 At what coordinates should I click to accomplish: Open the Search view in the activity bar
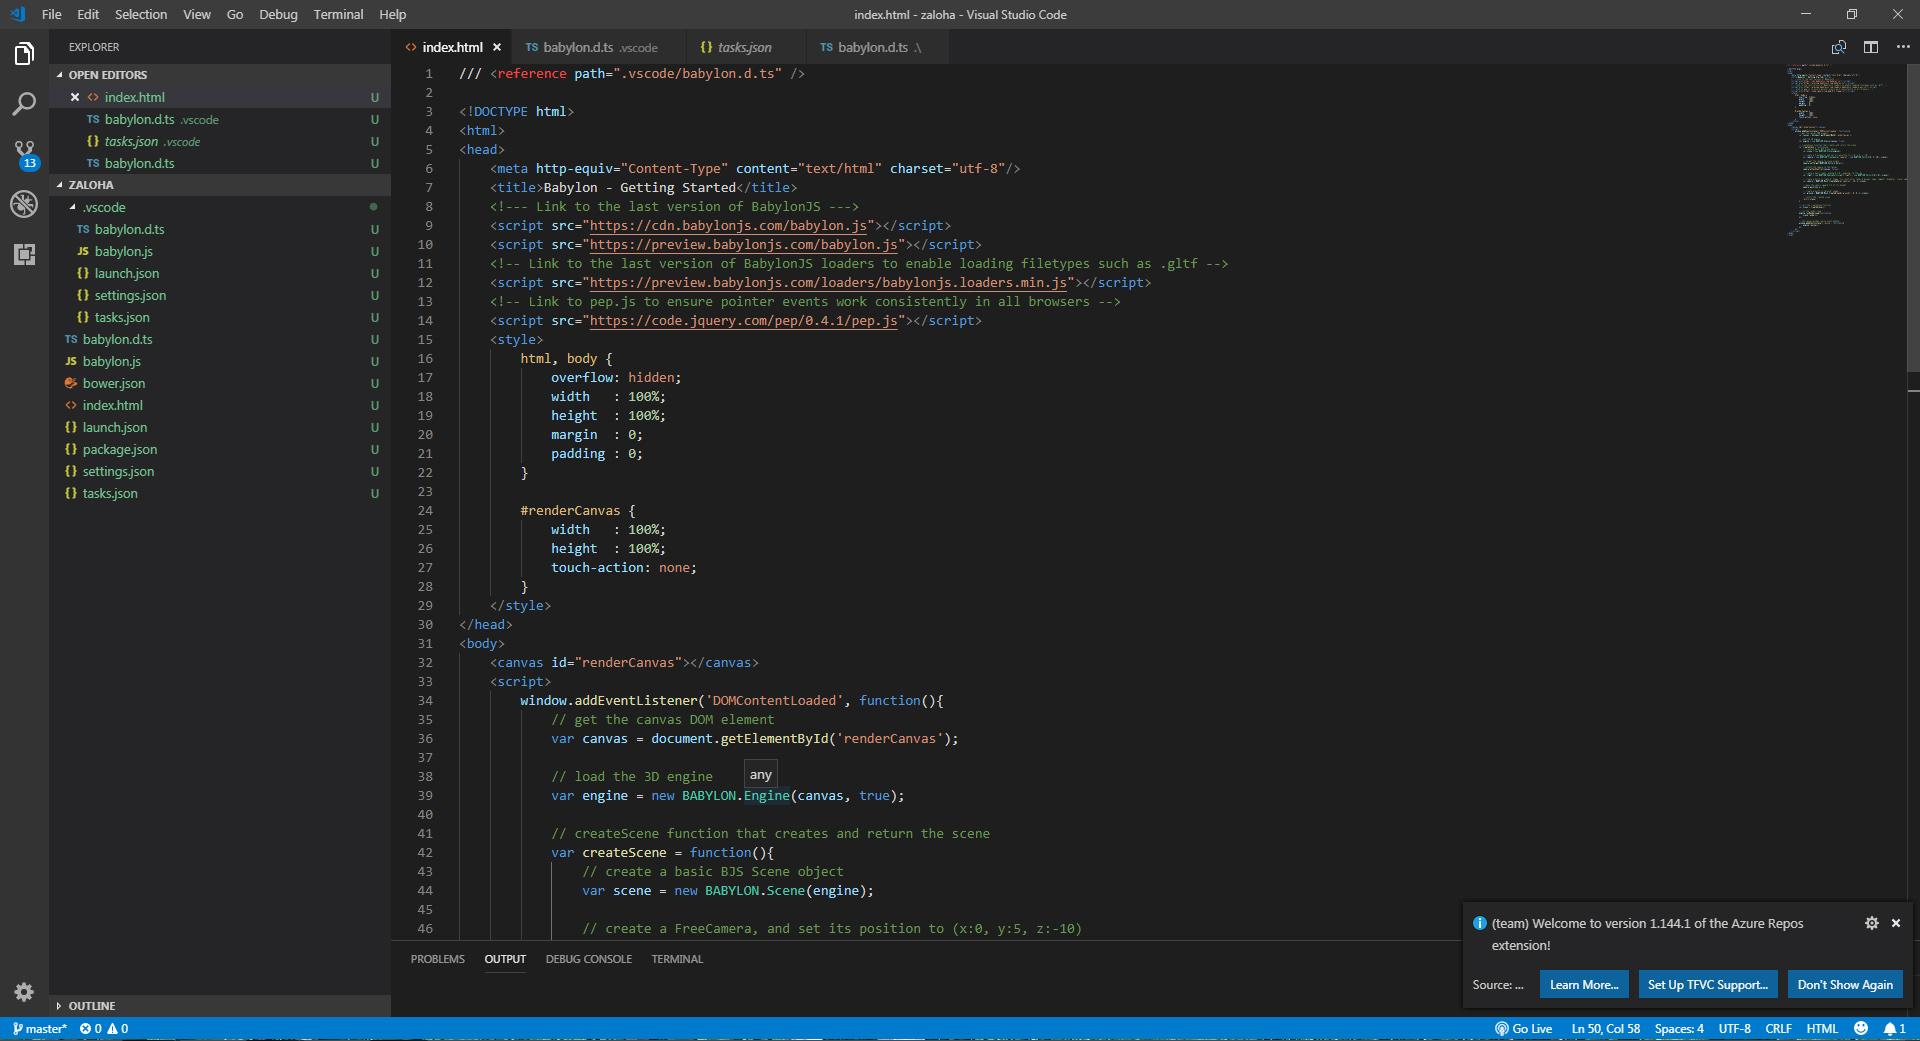click(x=24, y=103)
